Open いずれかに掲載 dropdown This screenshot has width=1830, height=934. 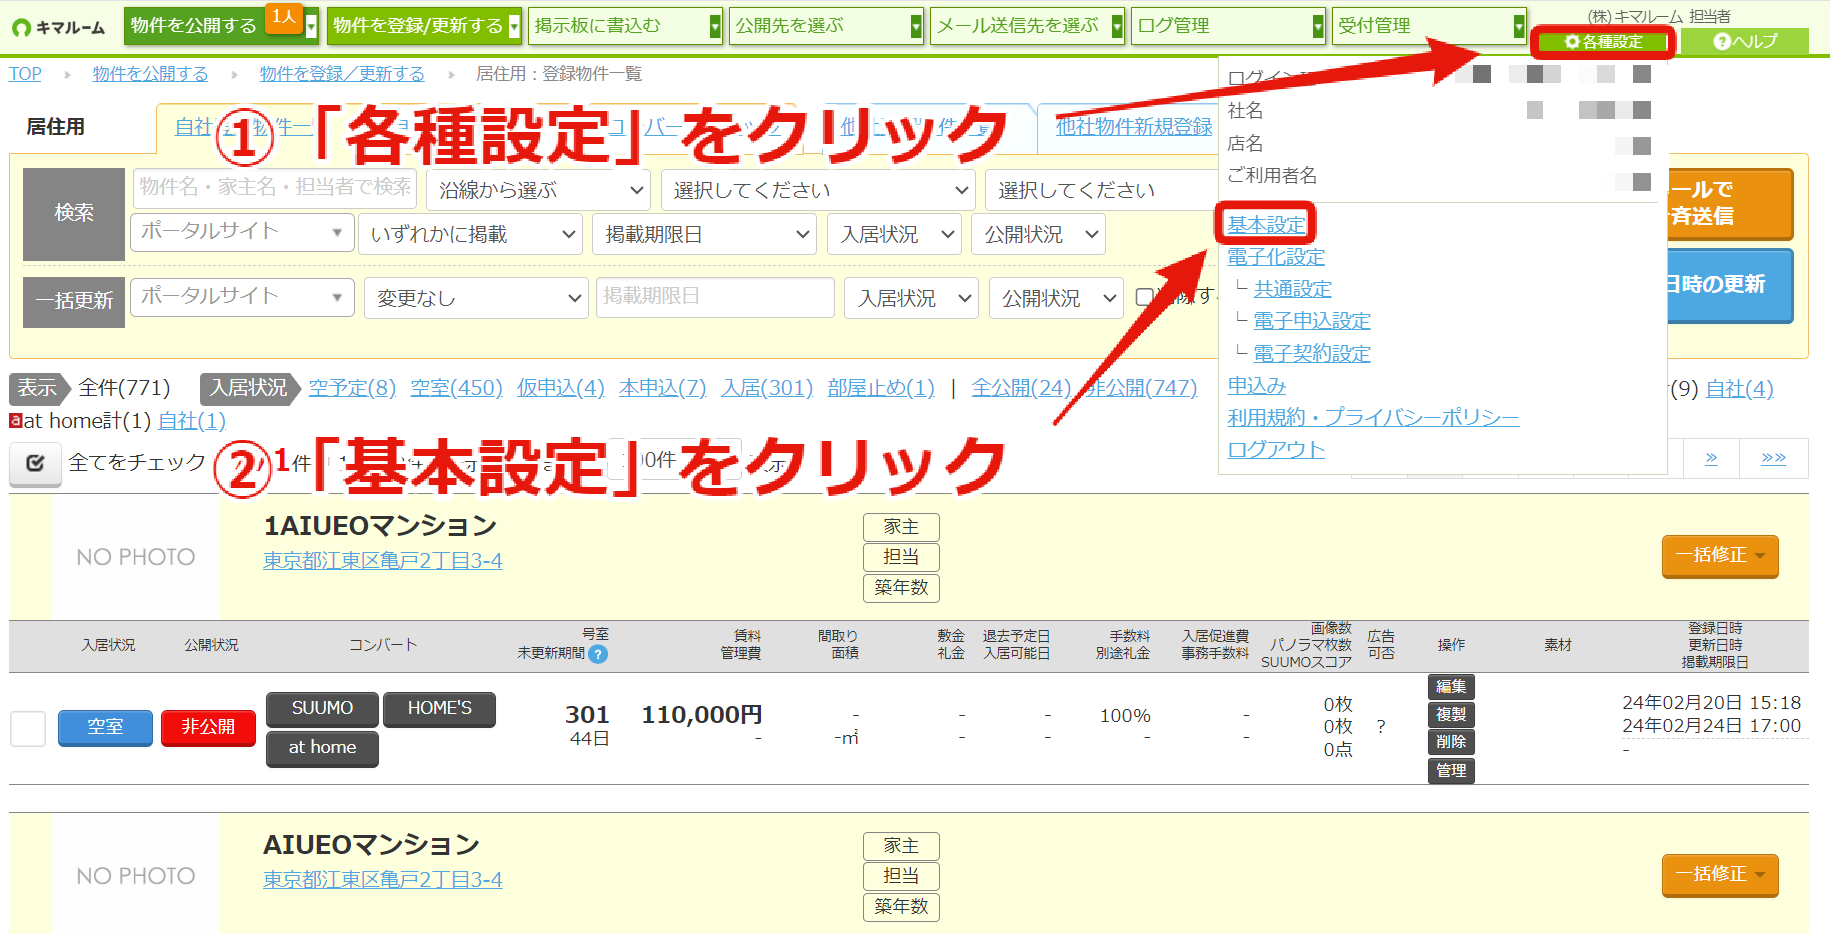click(x=470, y=234)
